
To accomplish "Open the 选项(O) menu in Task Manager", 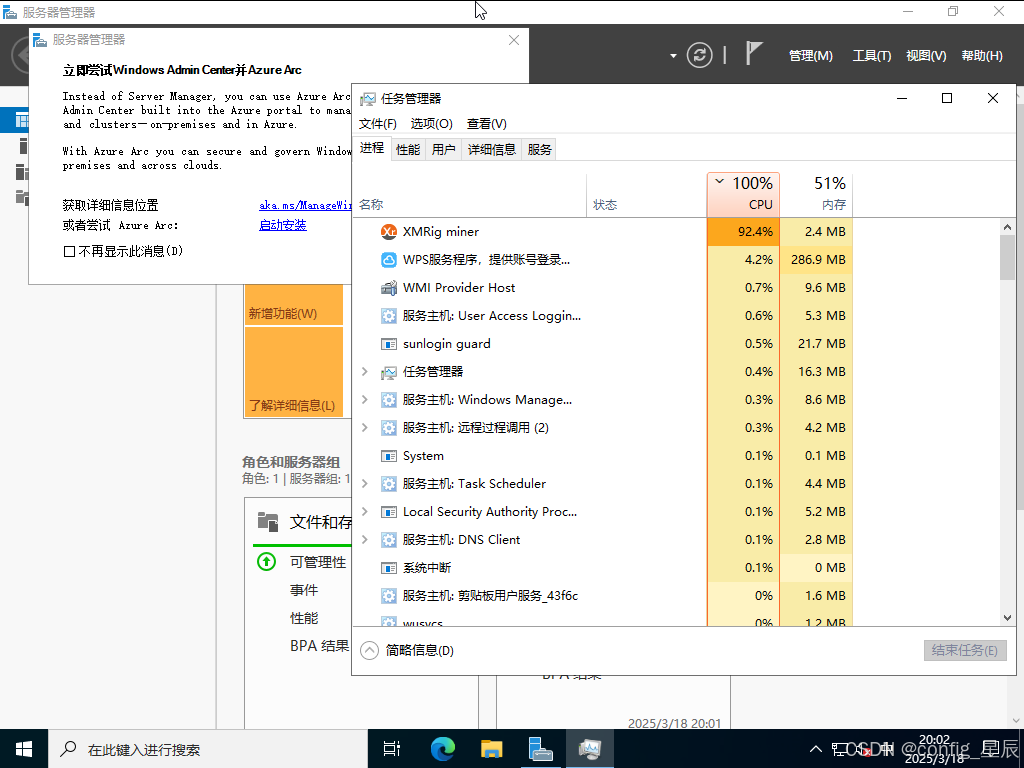I will 432,124.
